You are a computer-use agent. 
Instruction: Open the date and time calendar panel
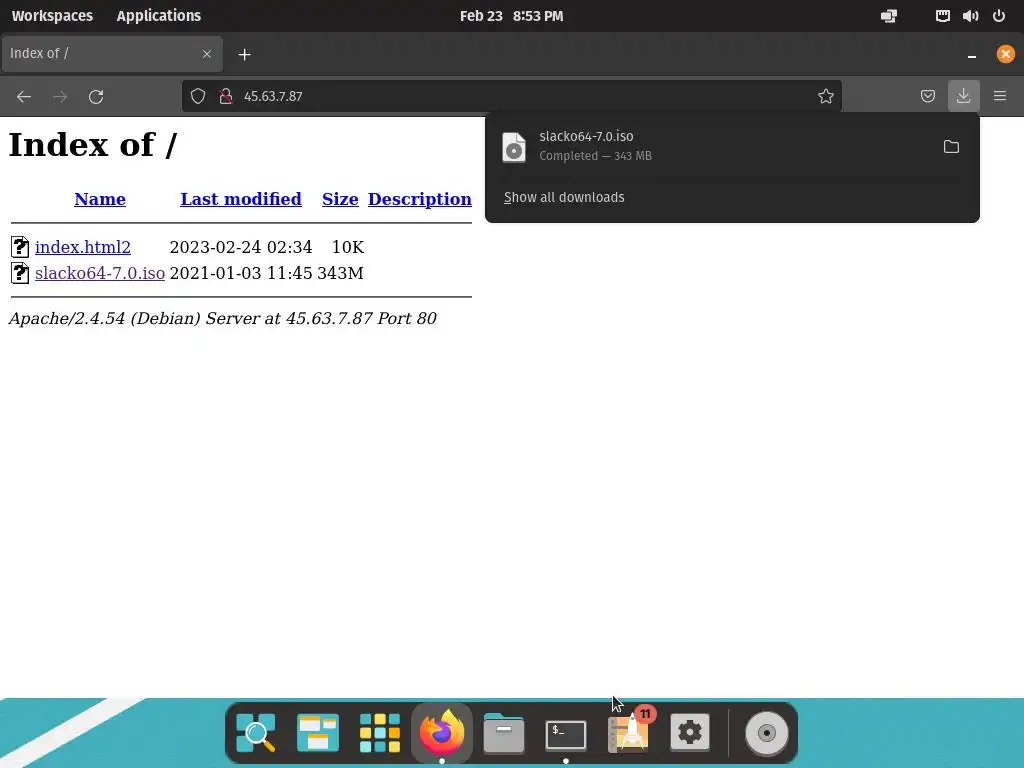511,16
